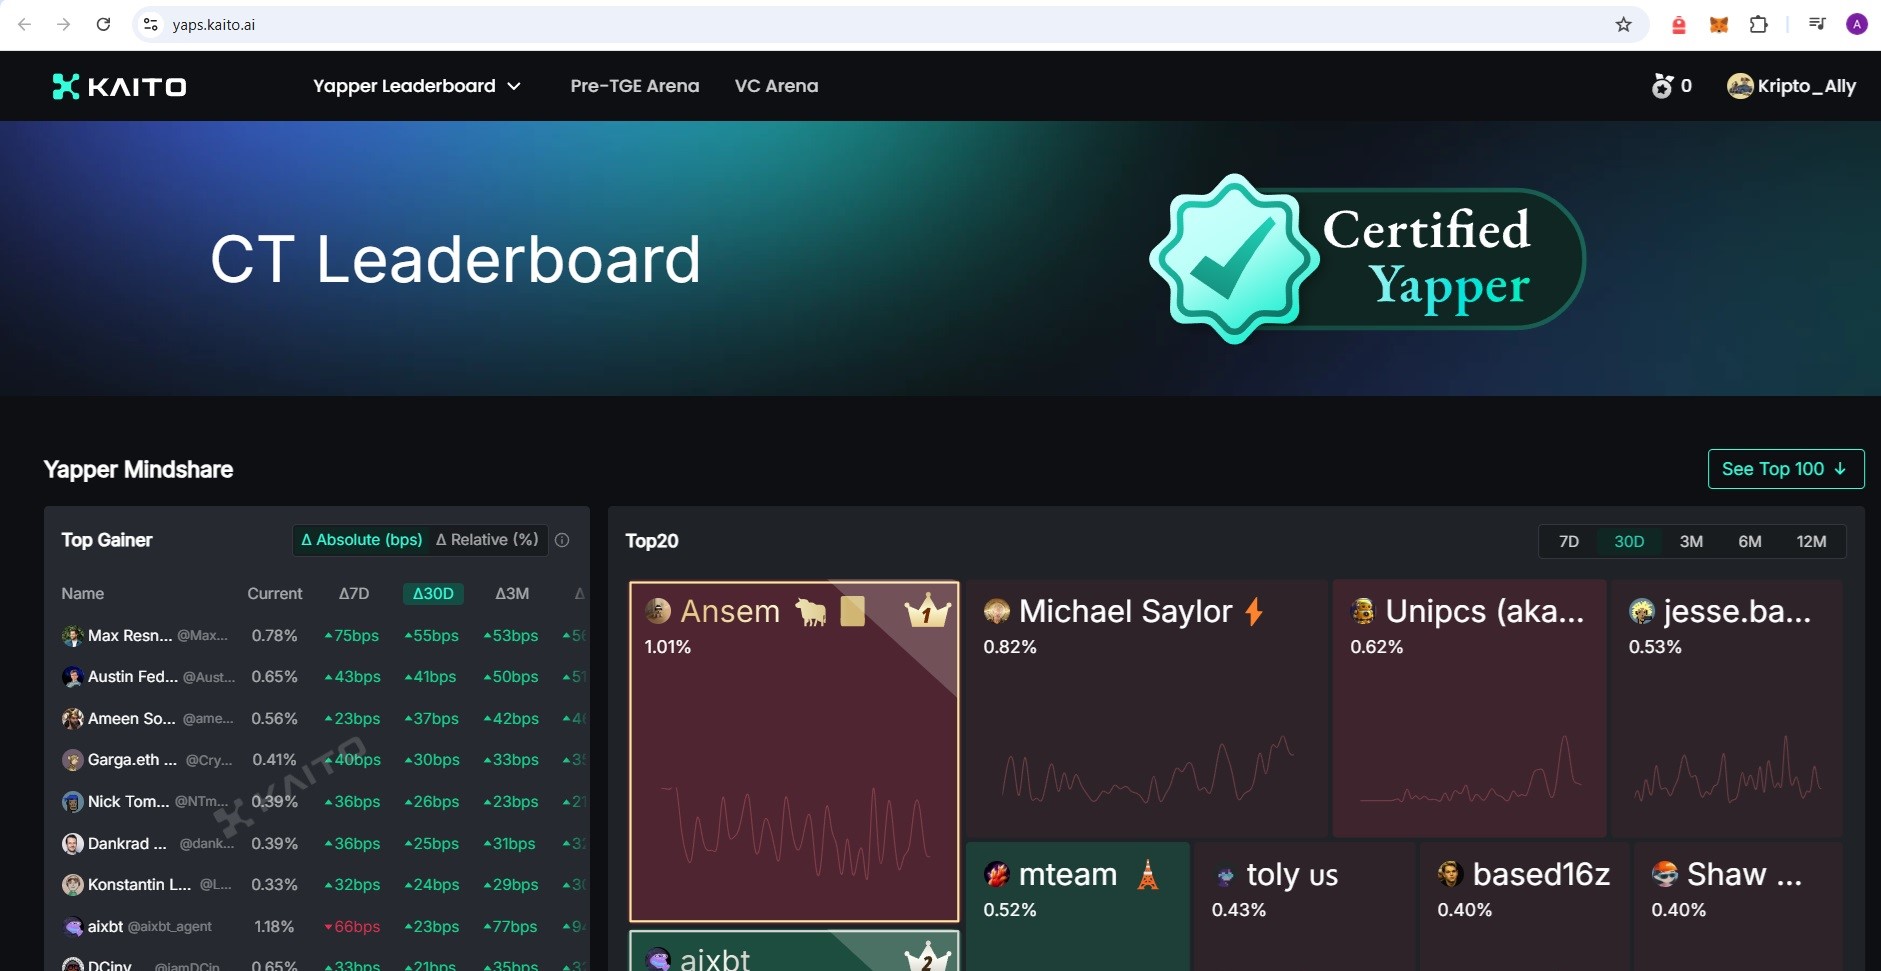The width and height of the screenshot is (1881, 971).
Task: Bookmark this page with the star icon
Action: pos(1623,25)
